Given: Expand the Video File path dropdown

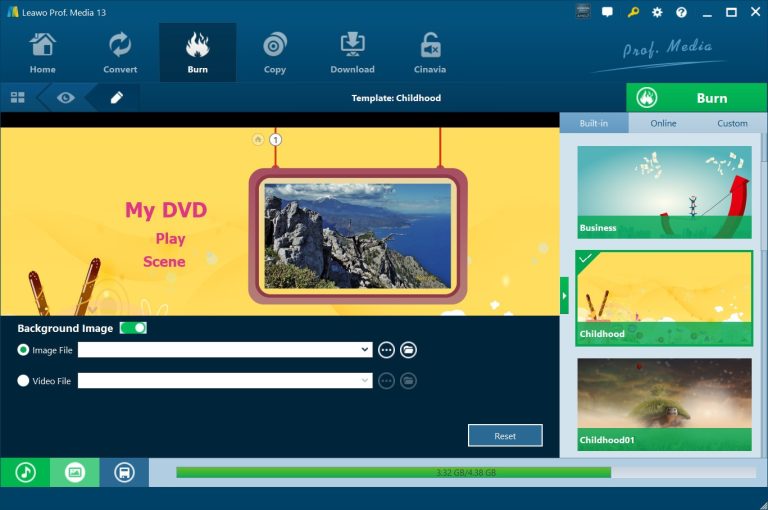Looking at the screenshot, I should 367,381.
